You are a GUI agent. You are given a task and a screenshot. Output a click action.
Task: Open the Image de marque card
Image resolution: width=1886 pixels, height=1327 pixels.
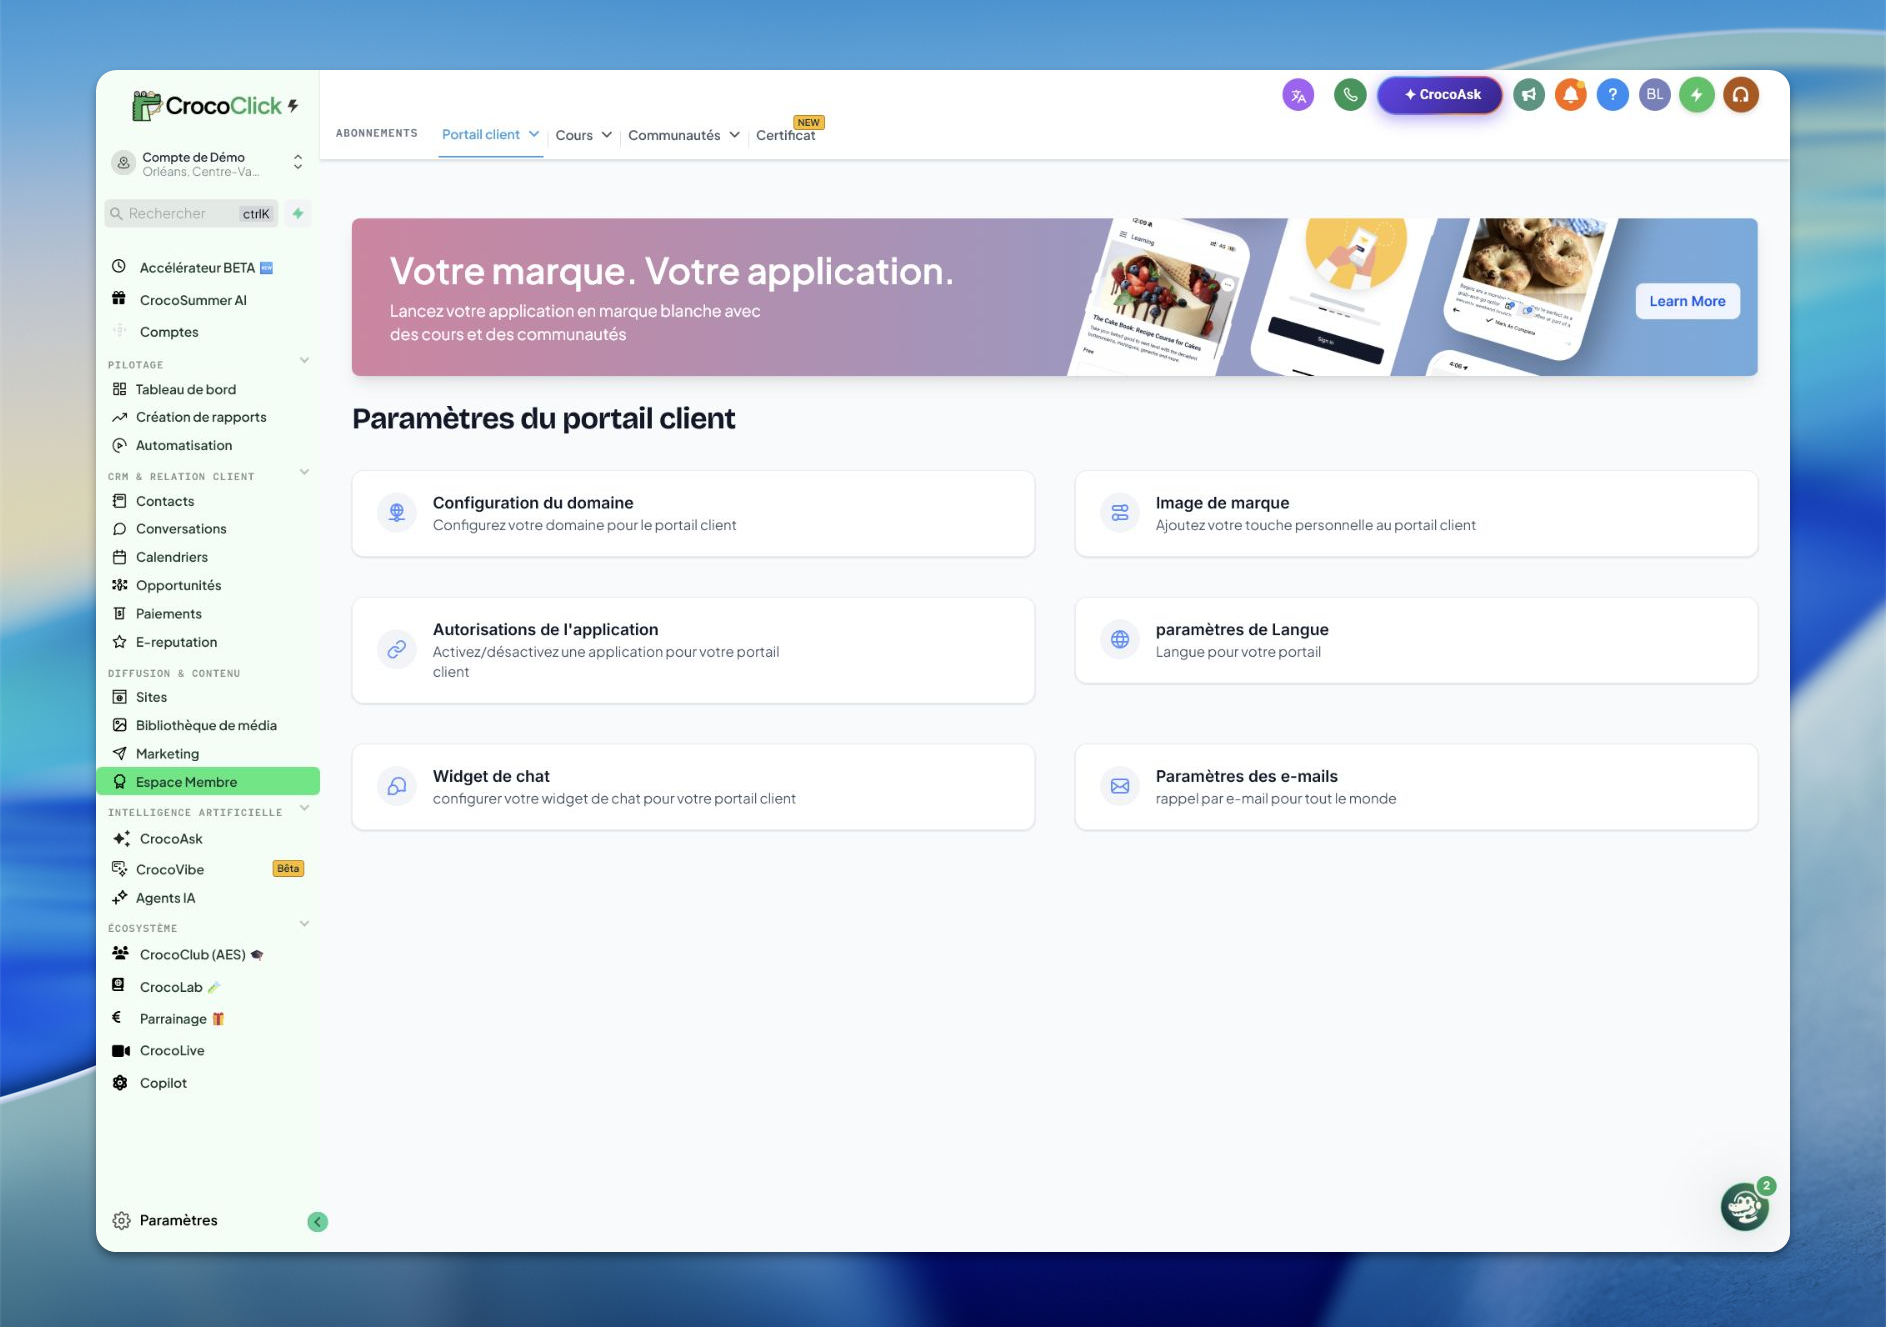tap(1416, 513)
